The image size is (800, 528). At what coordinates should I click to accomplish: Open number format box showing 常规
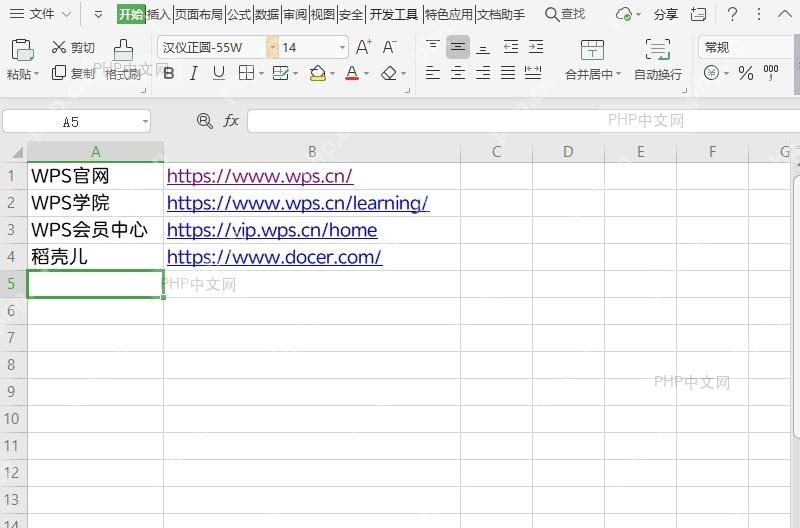coord(746,47)
